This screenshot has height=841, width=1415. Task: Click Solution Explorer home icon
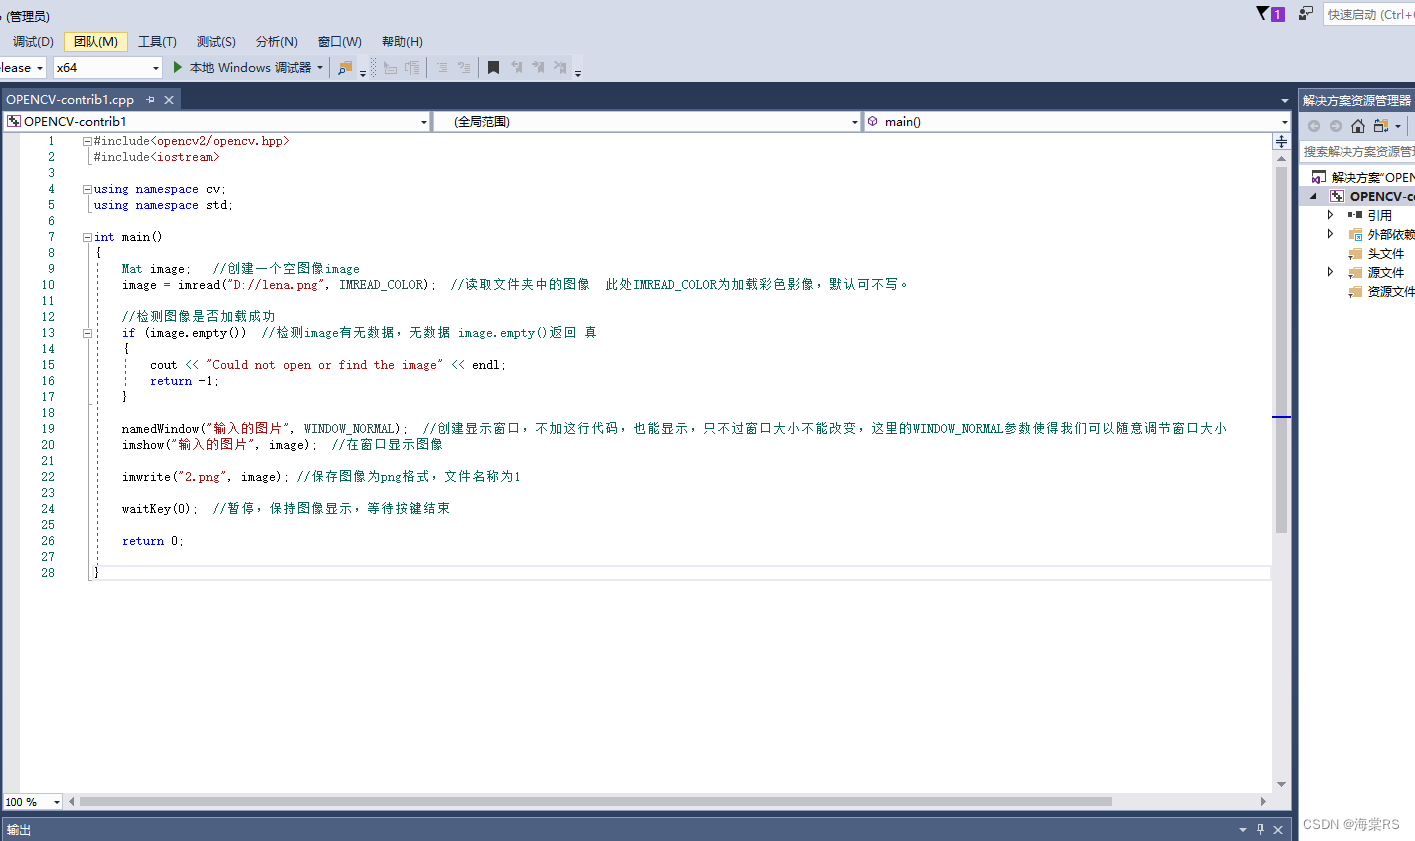pos(1358,126)
